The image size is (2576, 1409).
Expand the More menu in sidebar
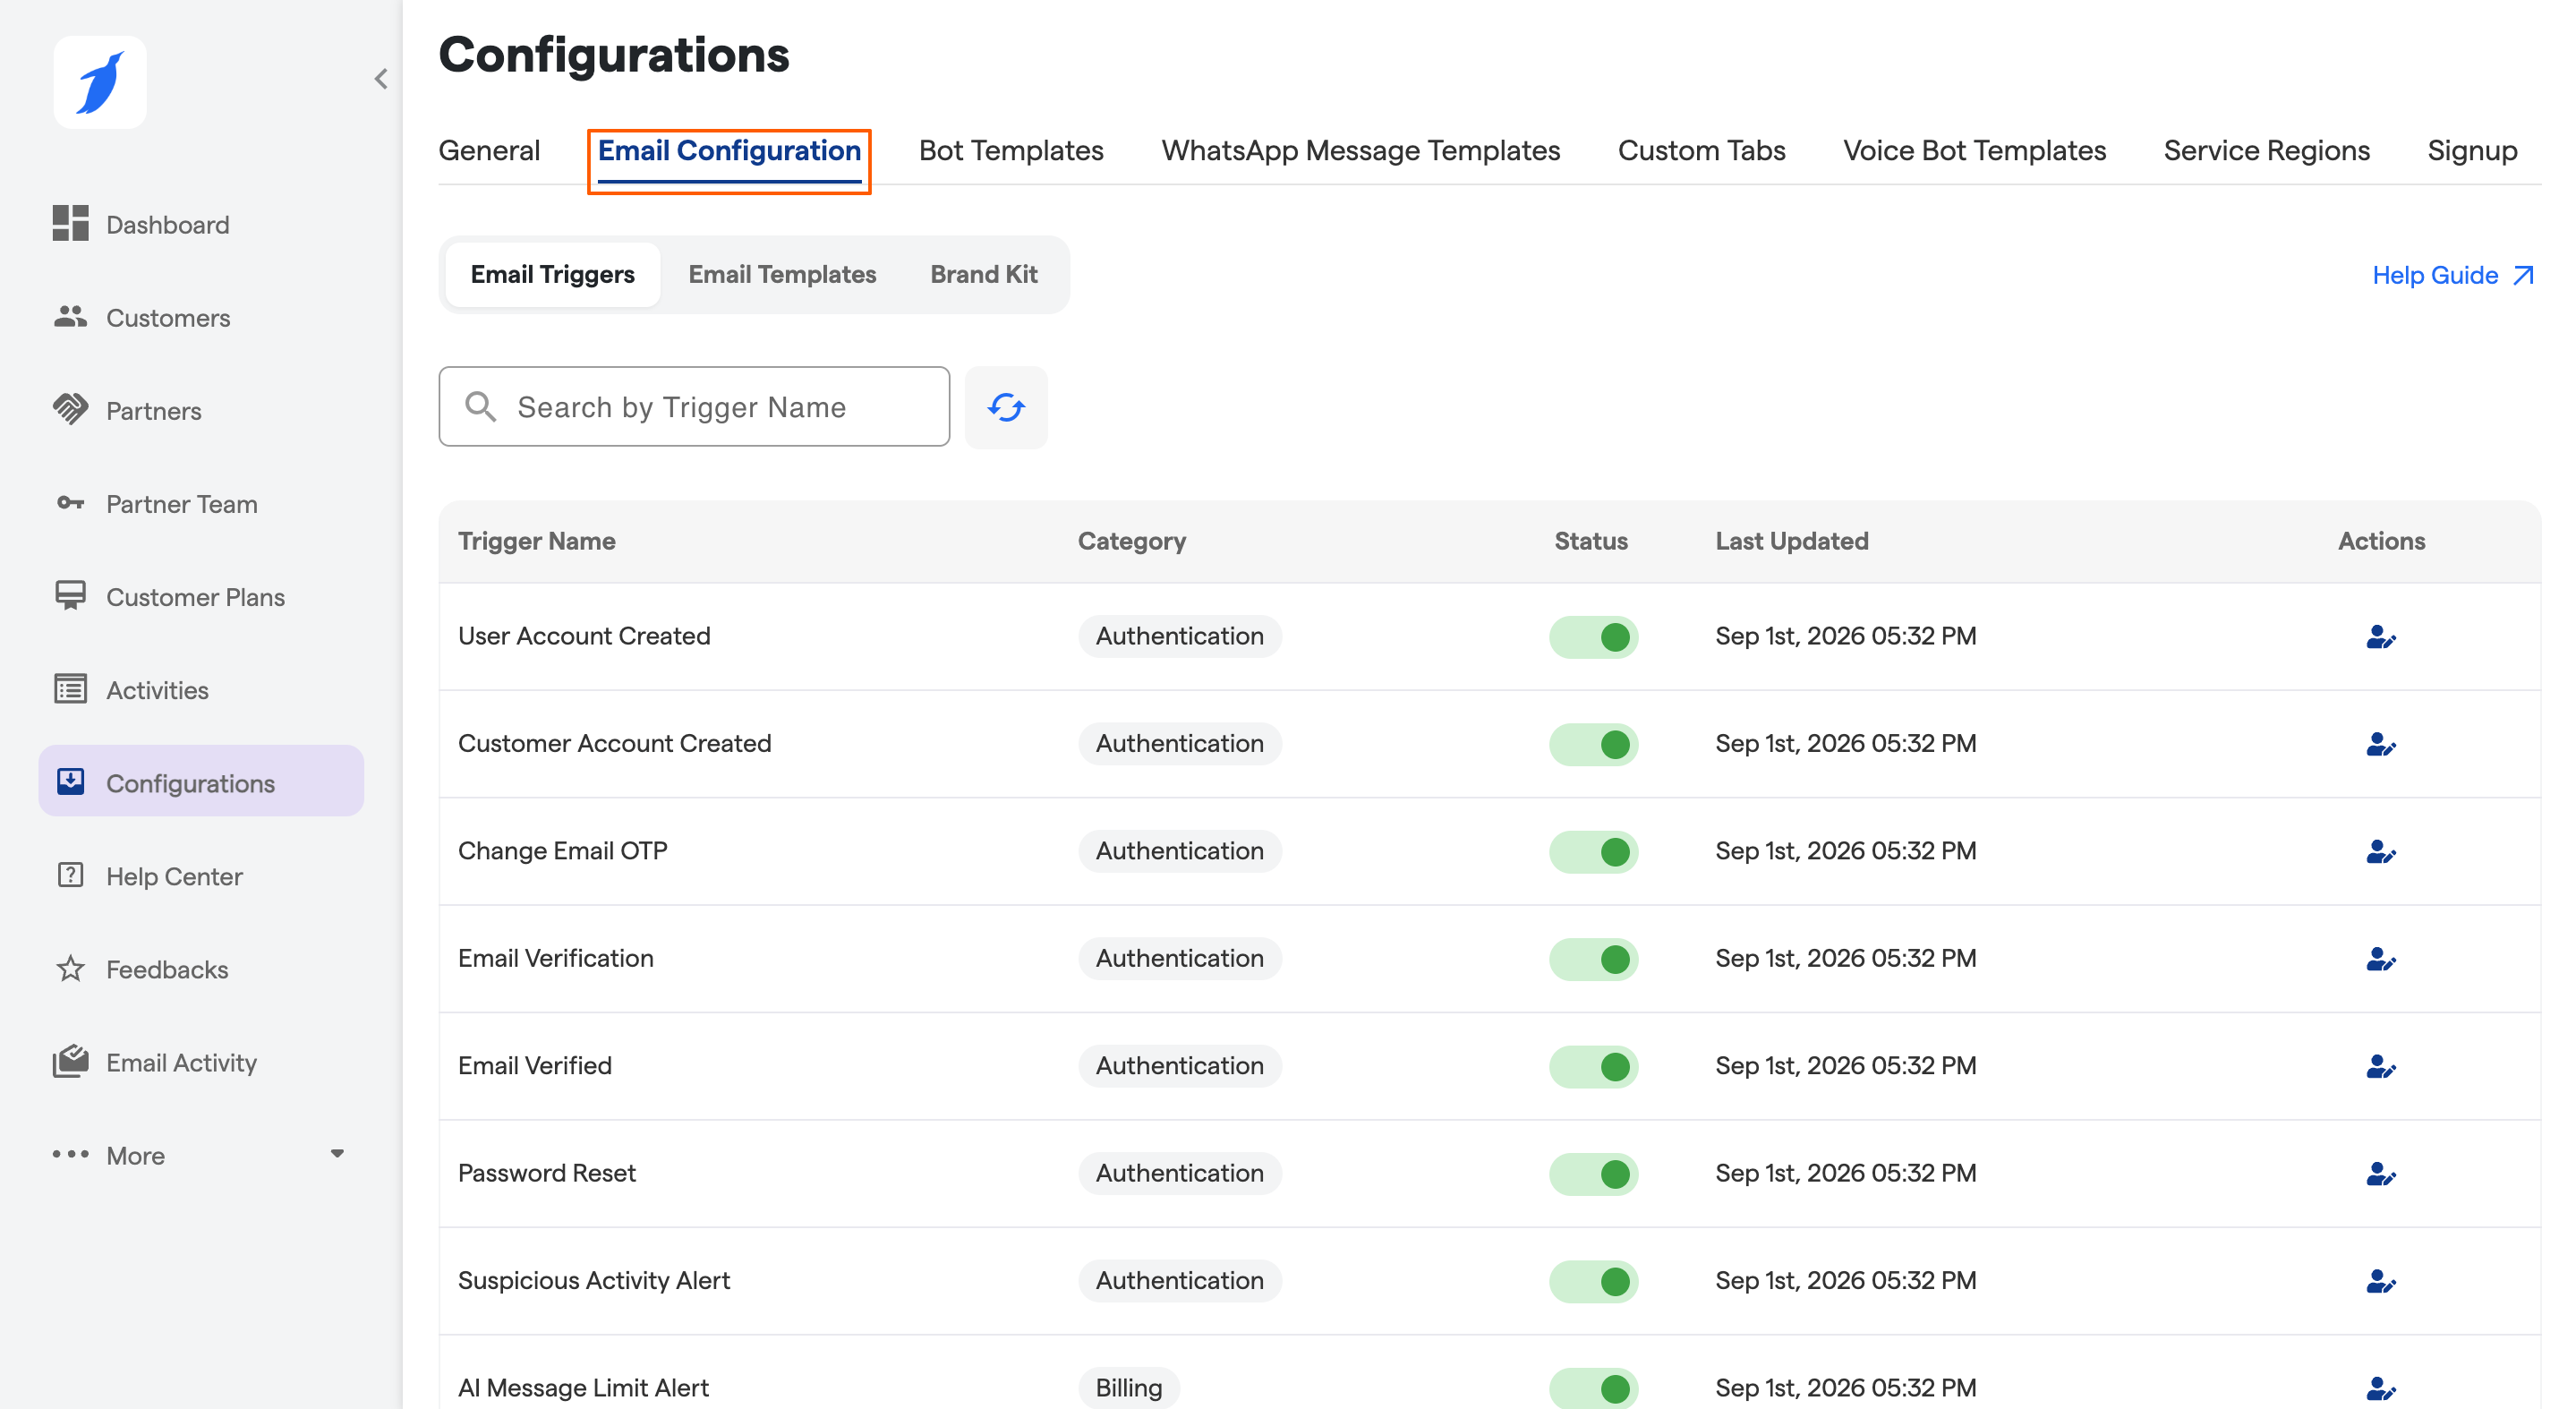pyautogui.click(x=200, y=1155)
